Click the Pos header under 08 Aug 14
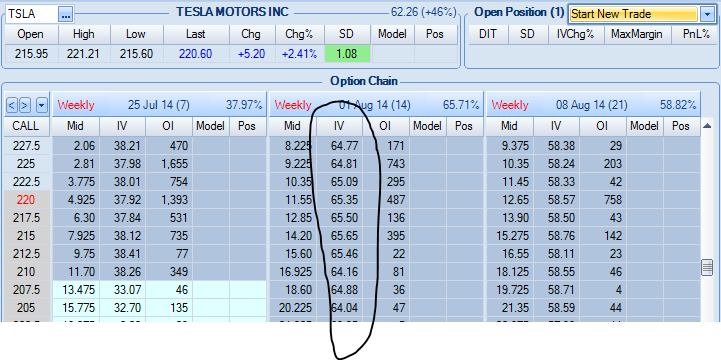 coord(681,126)
